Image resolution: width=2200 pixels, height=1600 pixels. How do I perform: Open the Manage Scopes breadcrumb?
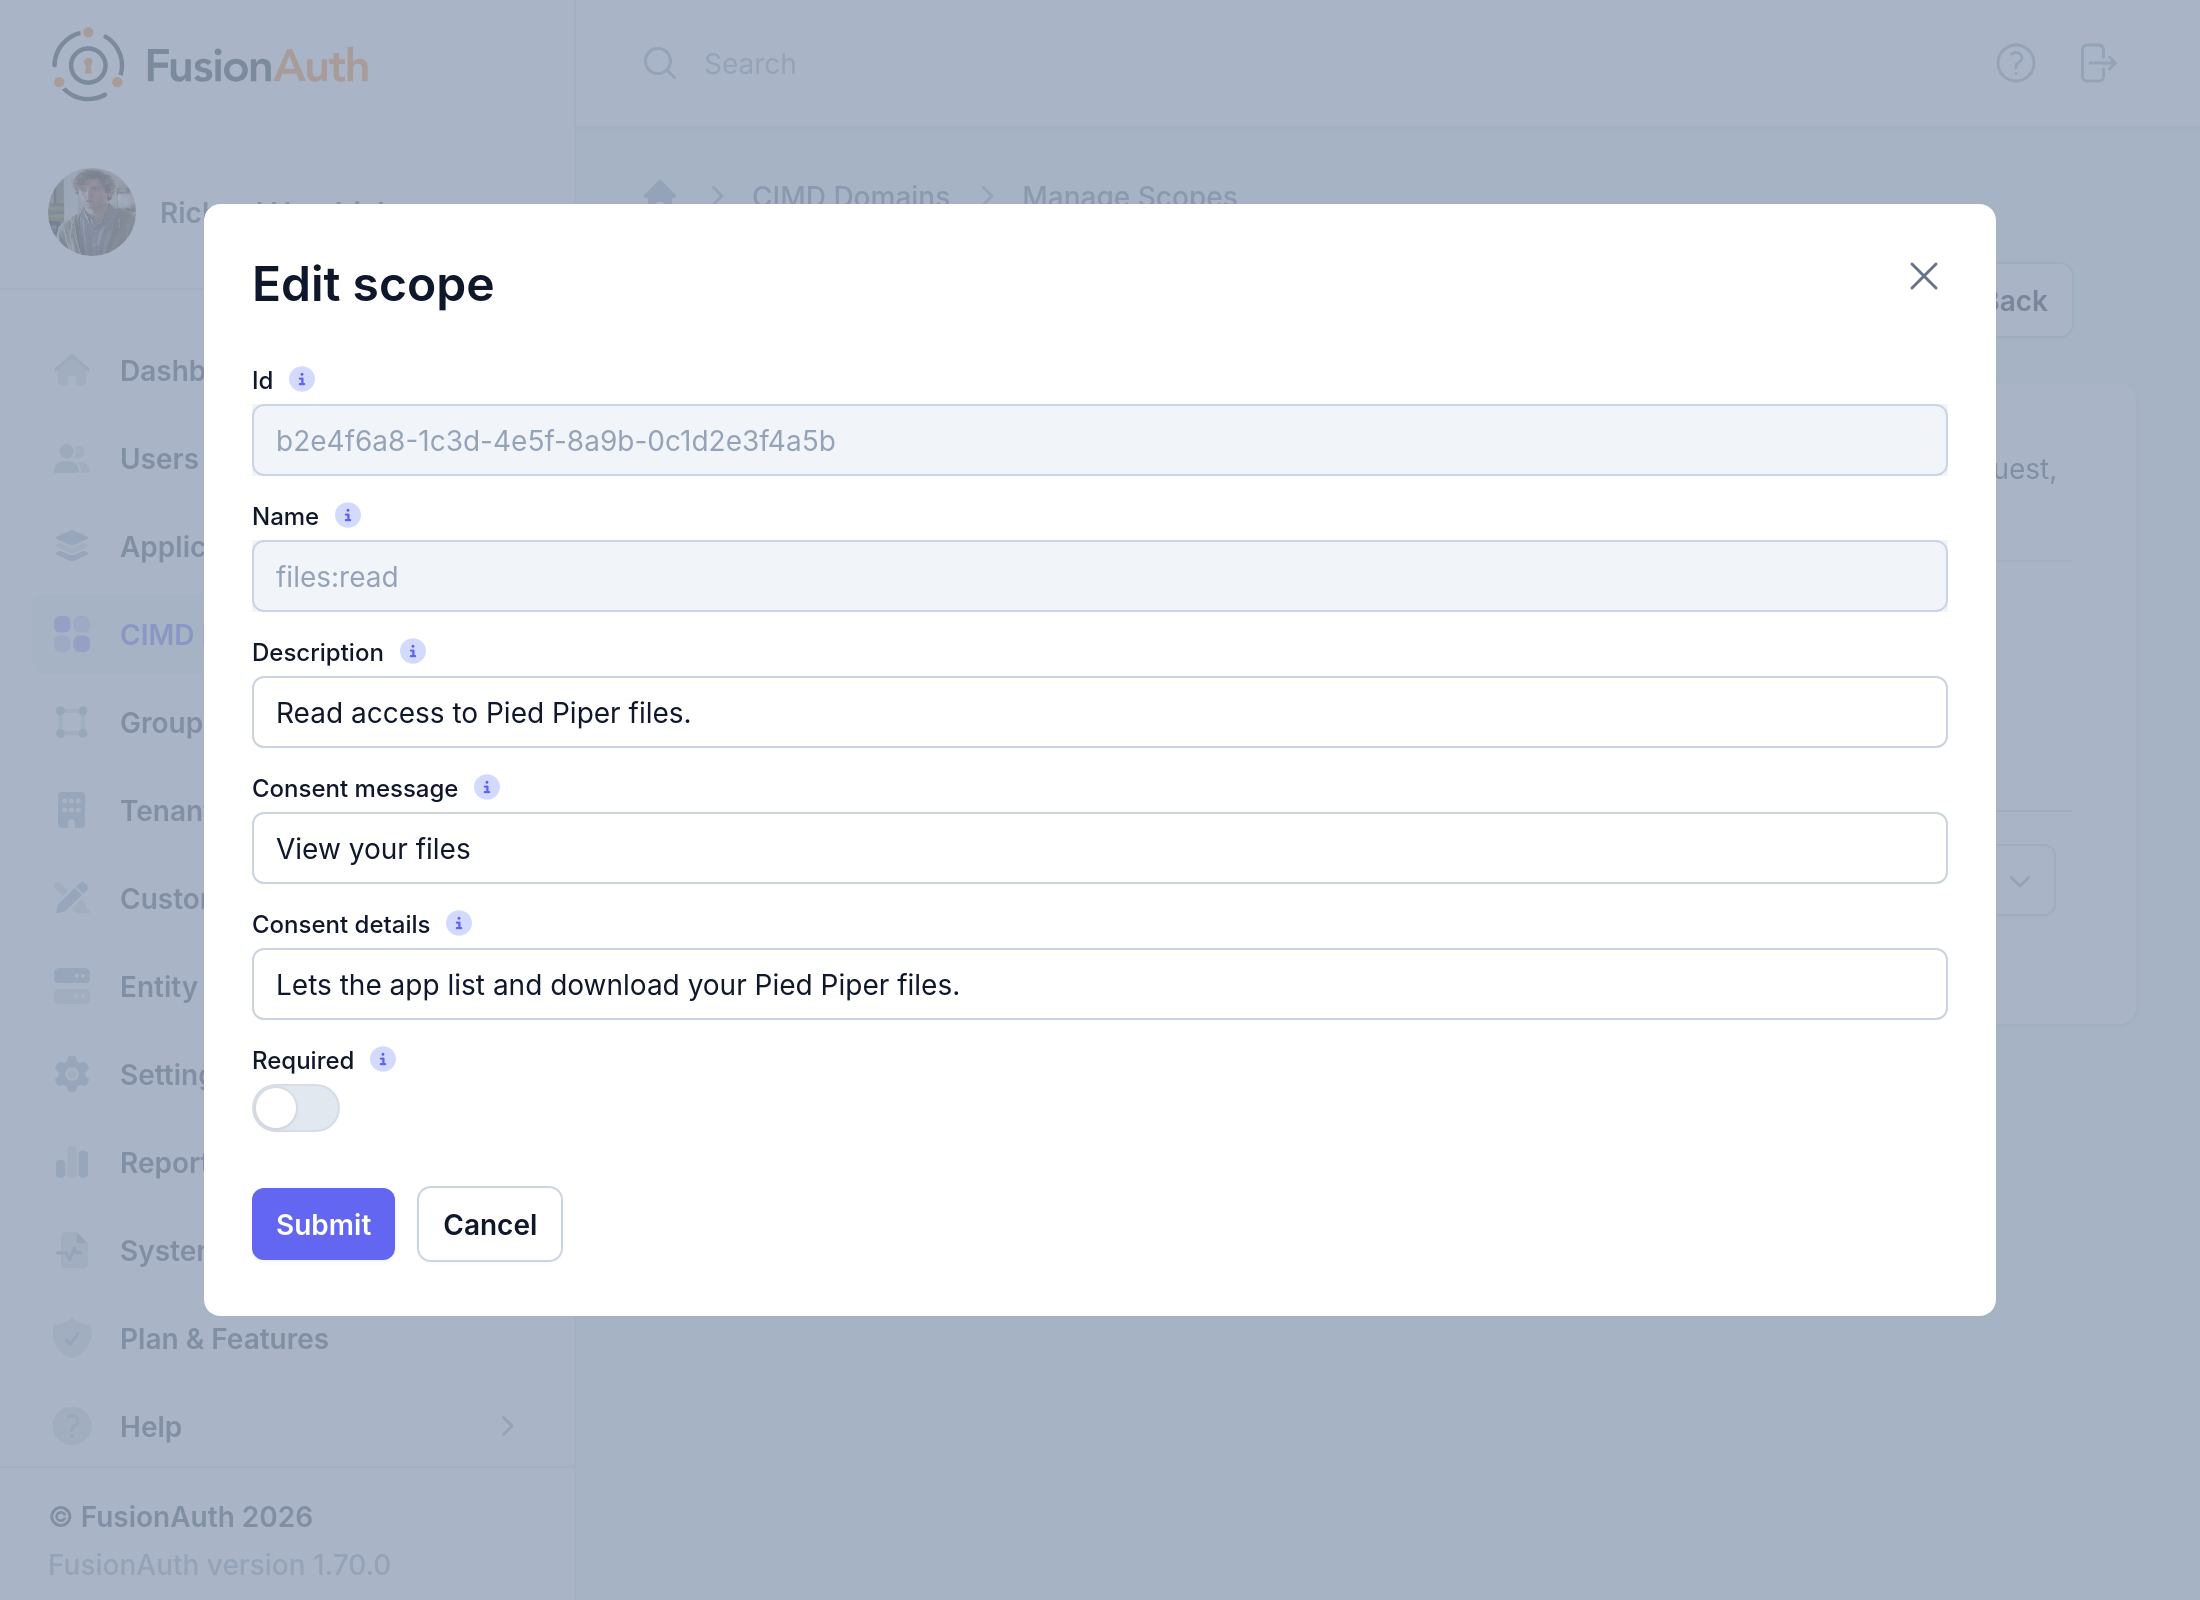click(1130, 194)
